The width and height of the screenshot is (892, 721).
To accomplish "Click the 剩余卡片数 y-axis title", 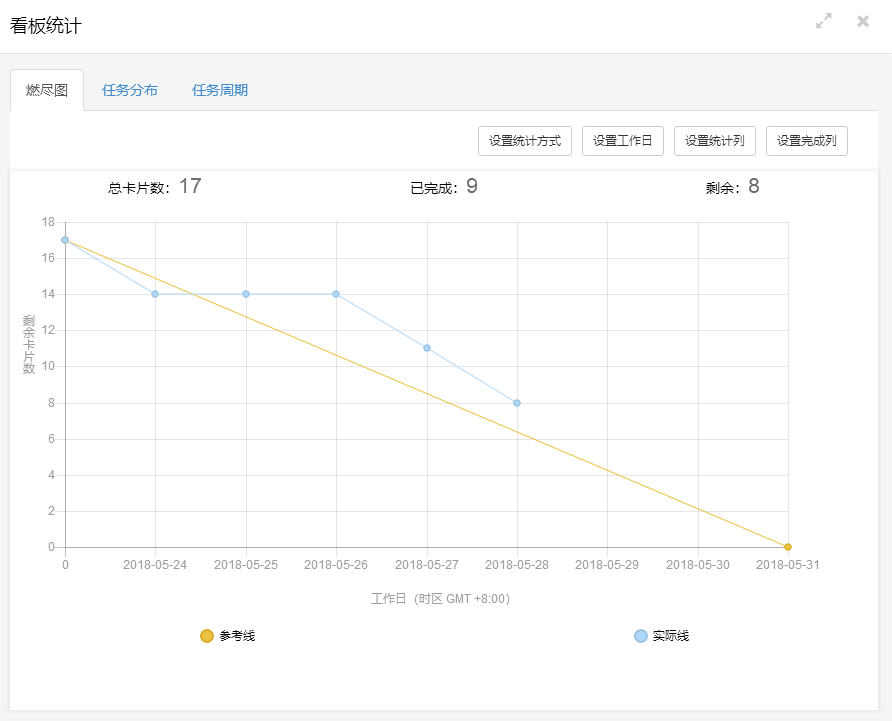I will (29, 344).
